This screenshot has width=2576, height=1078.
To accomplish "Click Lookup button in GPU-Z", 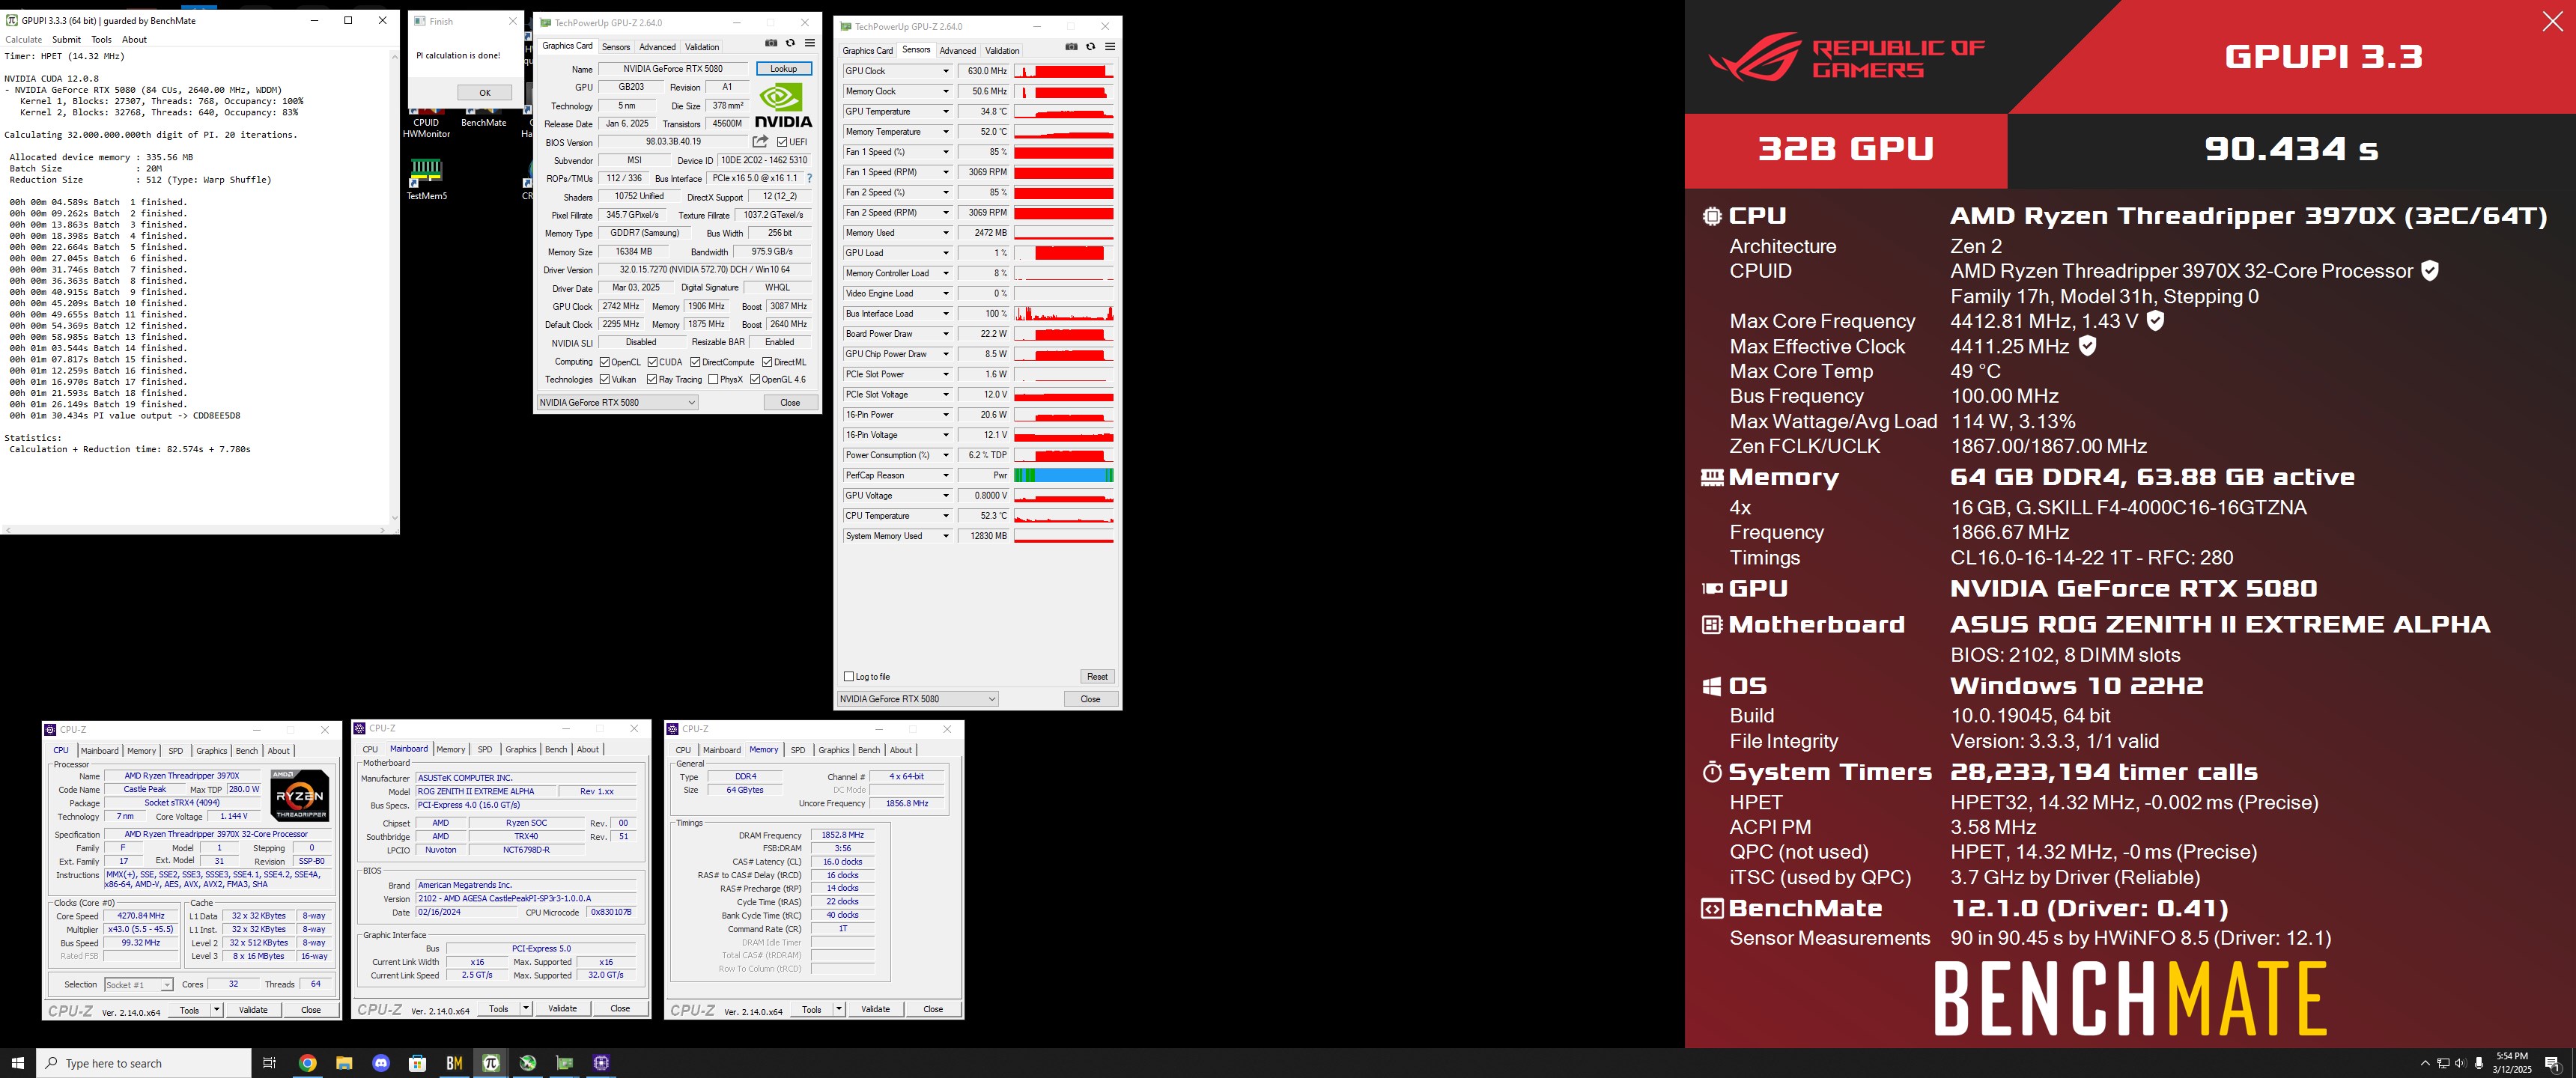I will tap(783, 69).
